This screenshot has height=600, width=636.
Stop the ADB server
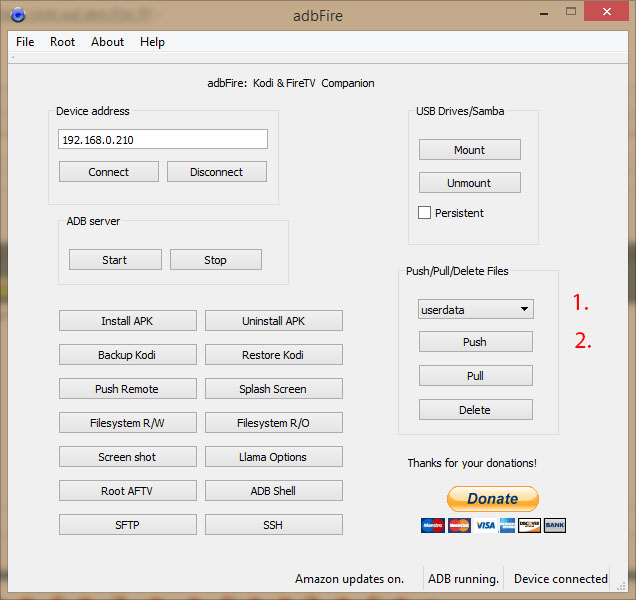[216, 260]
